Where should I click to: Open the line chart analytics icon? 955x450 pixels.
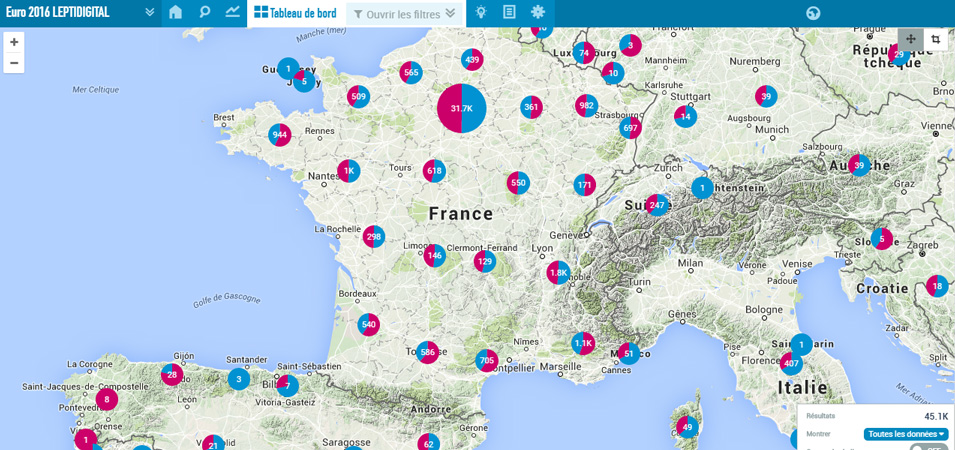pyautogui.click(x=232, y=12)
